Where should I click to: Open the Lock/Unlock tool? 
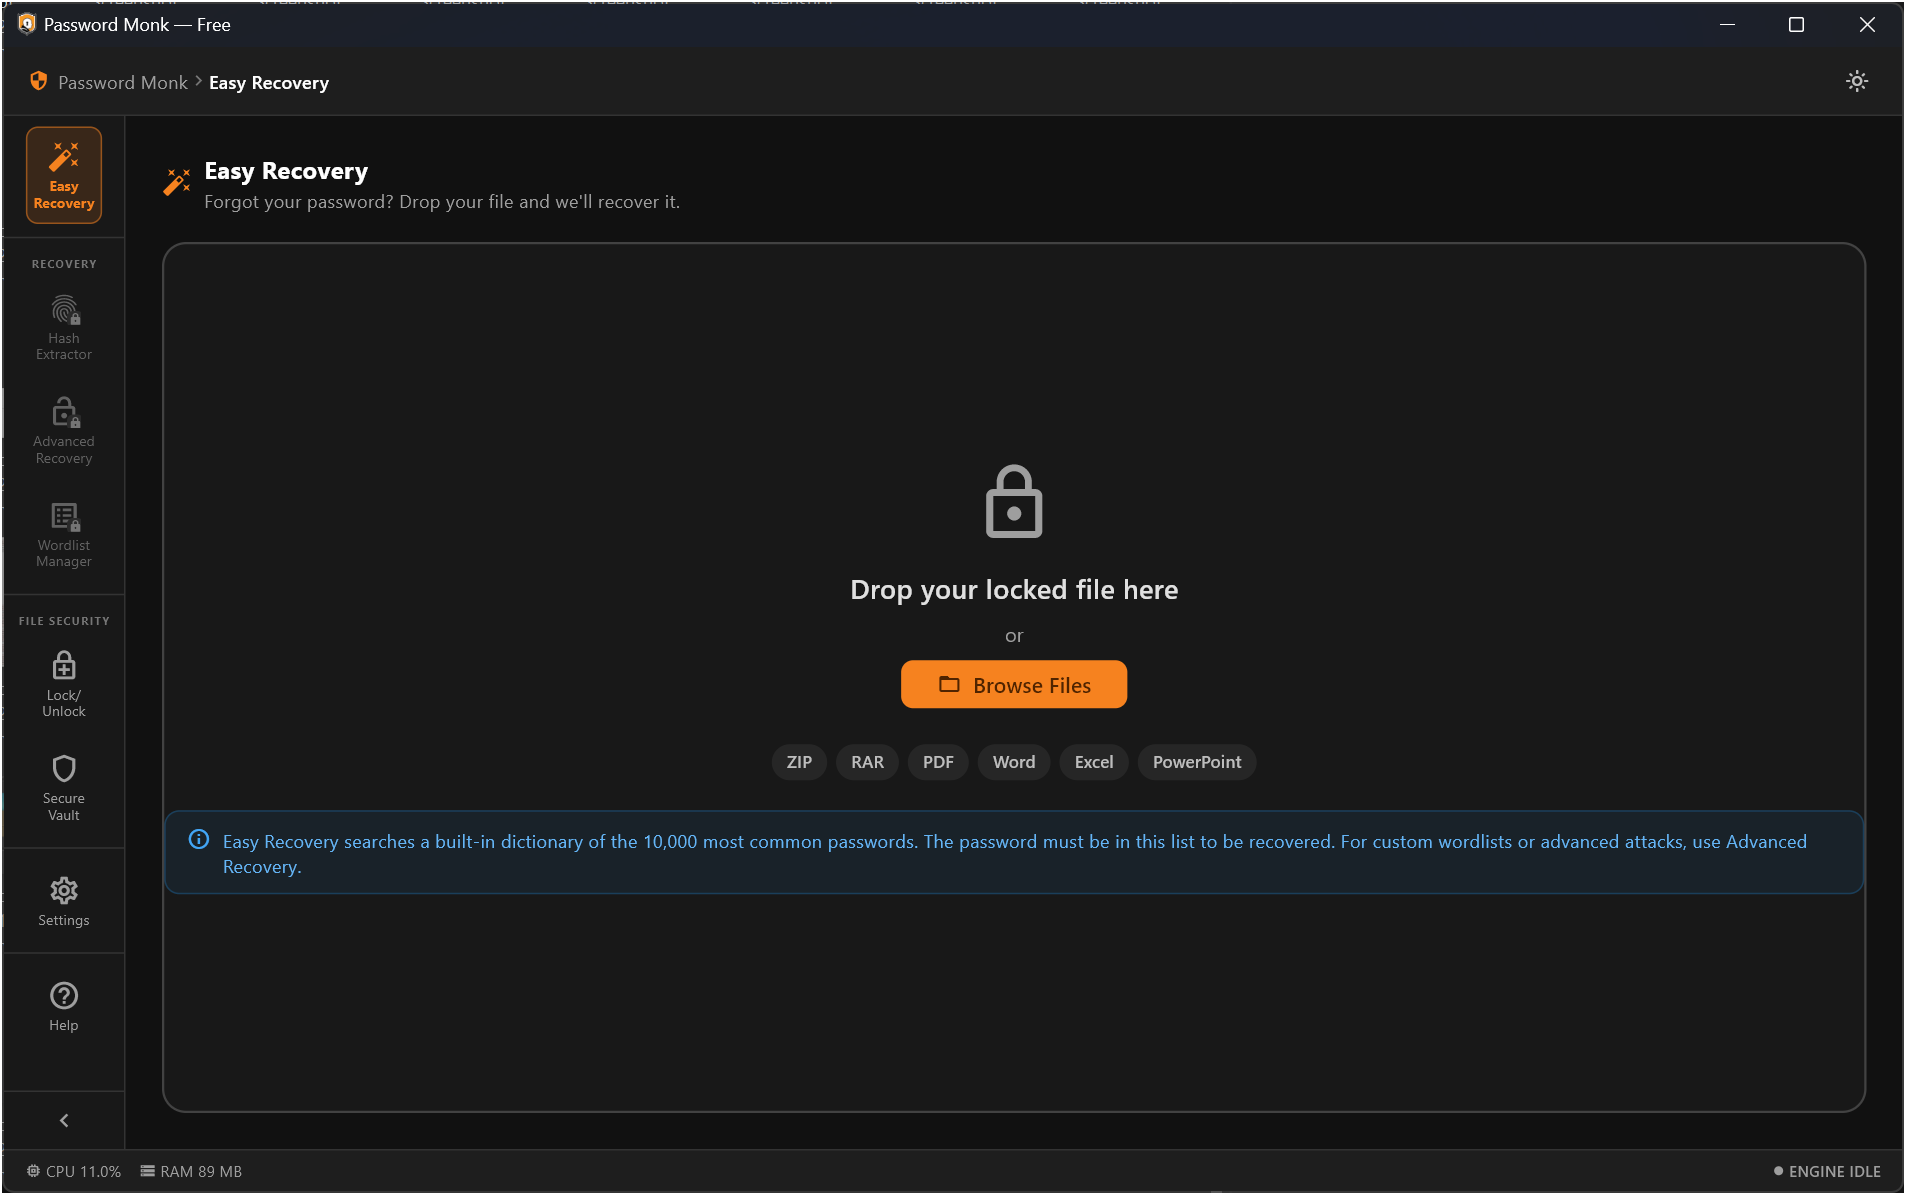pyautogui.click(x=64, y=685)
